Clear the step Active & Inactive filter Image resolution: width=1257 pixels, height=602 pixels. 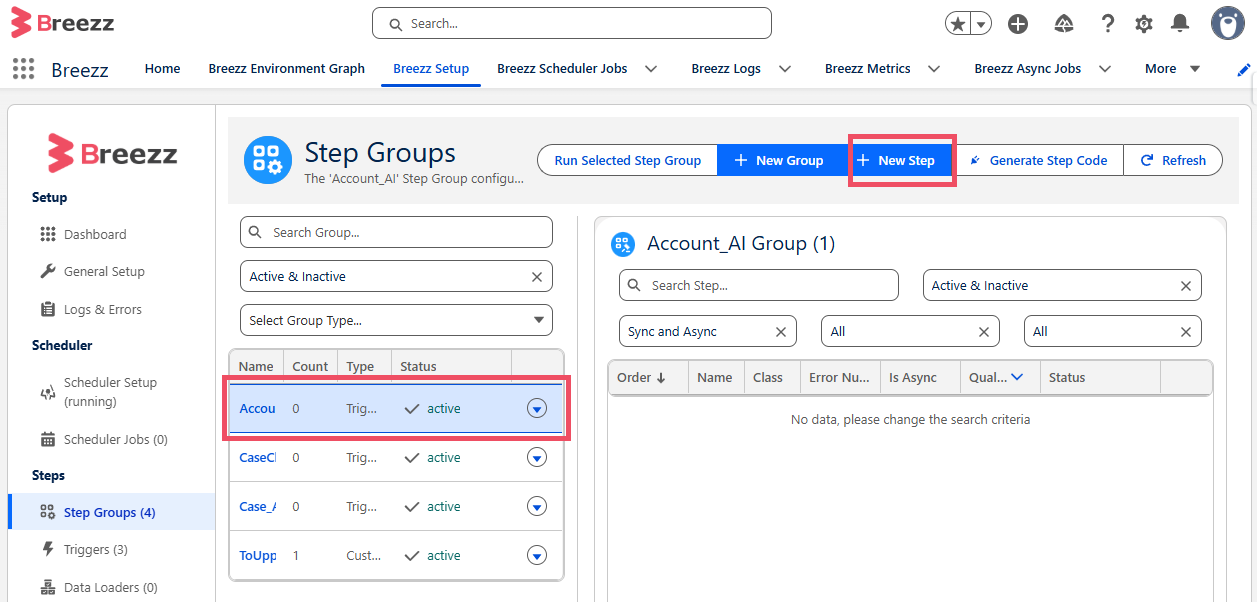(x=1186, y=286)
